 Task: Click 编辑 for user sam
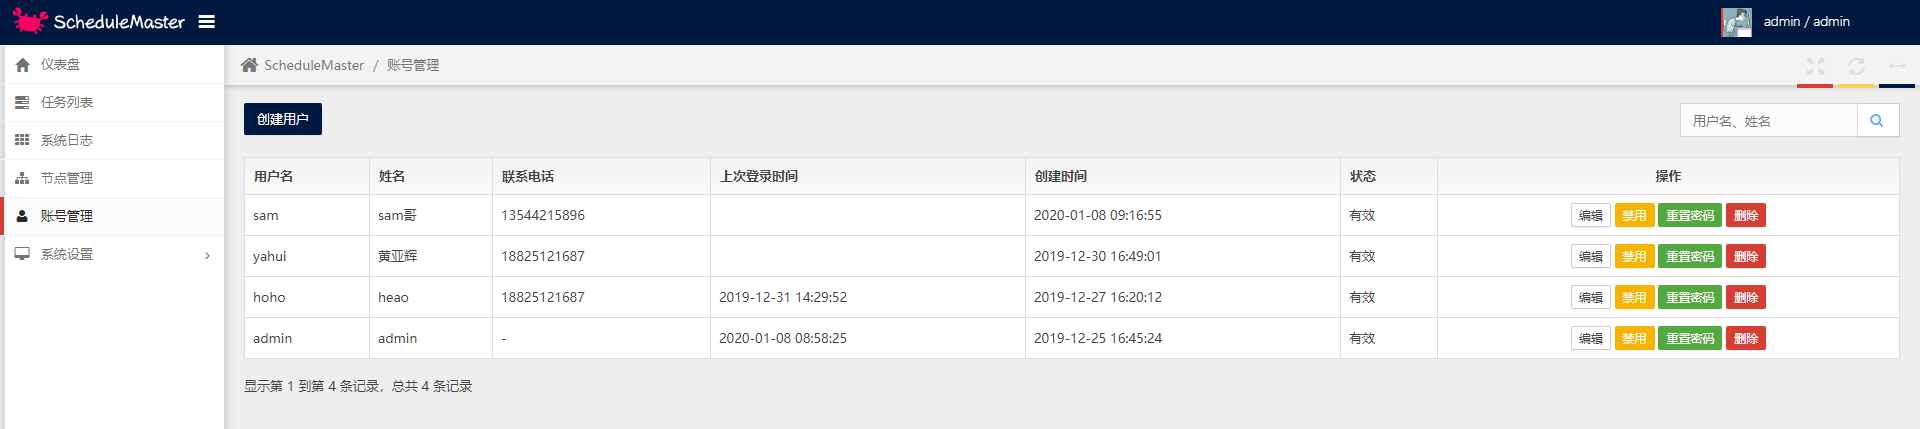coord(1590,216)
